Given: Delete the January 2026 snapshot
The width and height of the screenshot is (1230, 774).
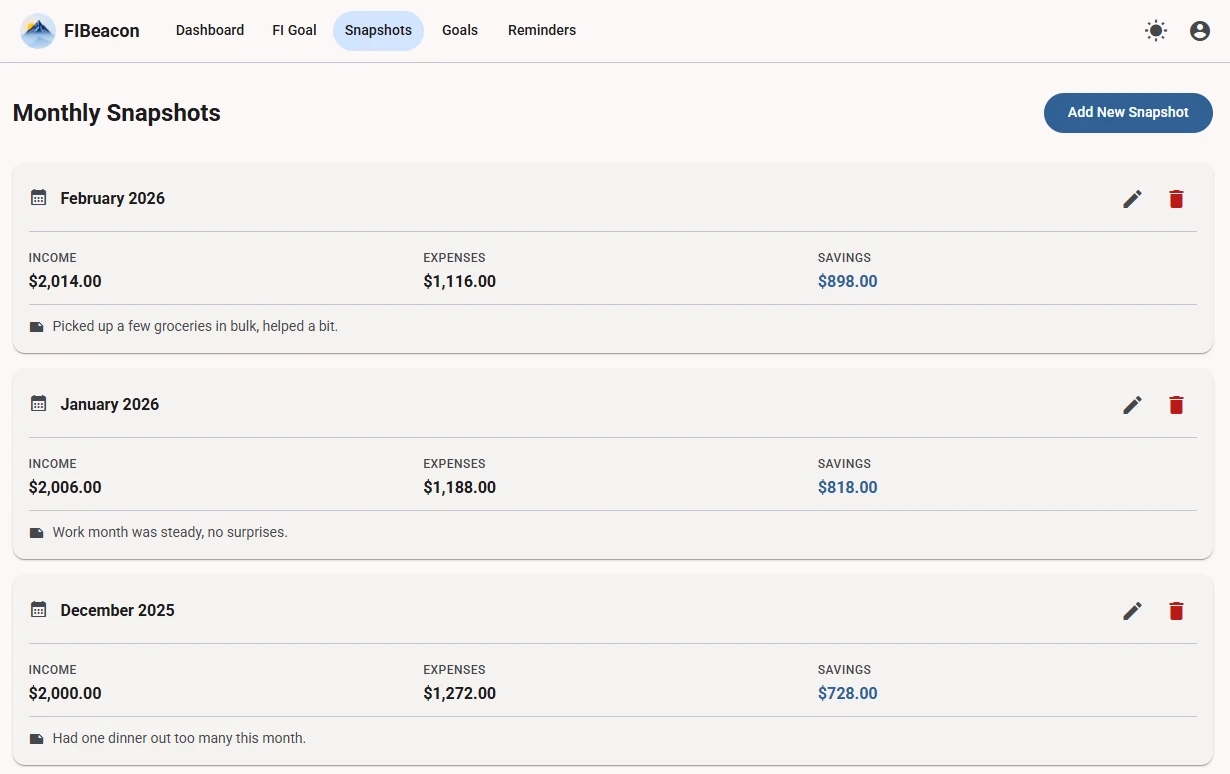Looking at the screenshot, I should (x=1176, y=405).
